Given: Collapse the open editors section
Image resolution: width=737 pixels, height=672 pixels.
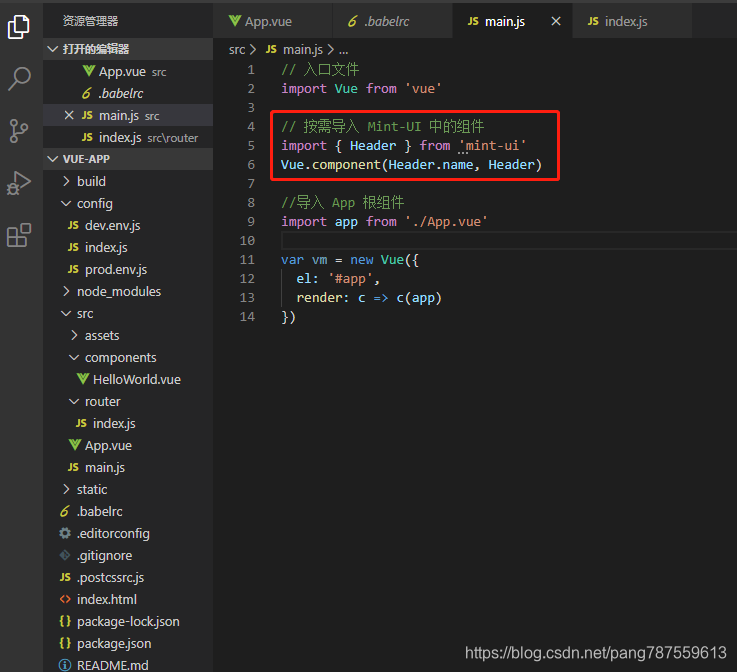Looking at the screenshot, I should [128, 49].
